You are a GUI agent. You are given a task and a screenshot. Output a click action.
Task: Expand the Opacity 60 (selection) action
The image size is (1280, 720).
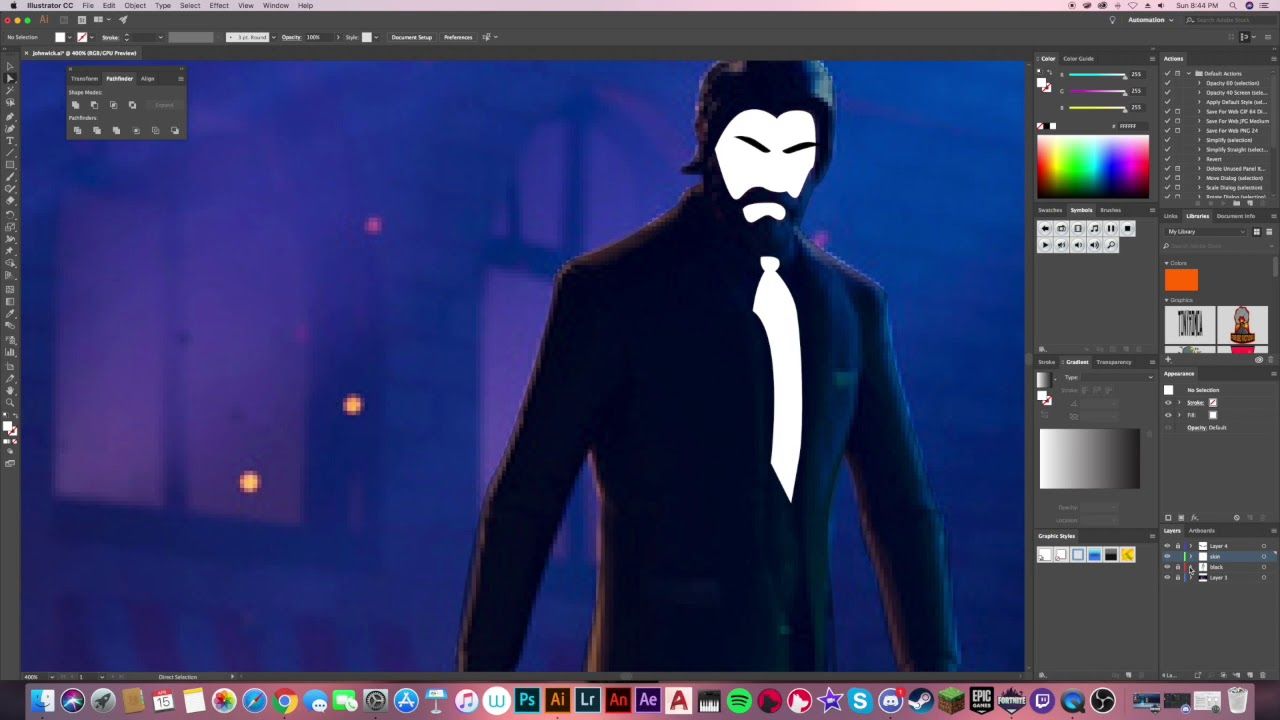pyautogui.click(x=1199, y=83)
